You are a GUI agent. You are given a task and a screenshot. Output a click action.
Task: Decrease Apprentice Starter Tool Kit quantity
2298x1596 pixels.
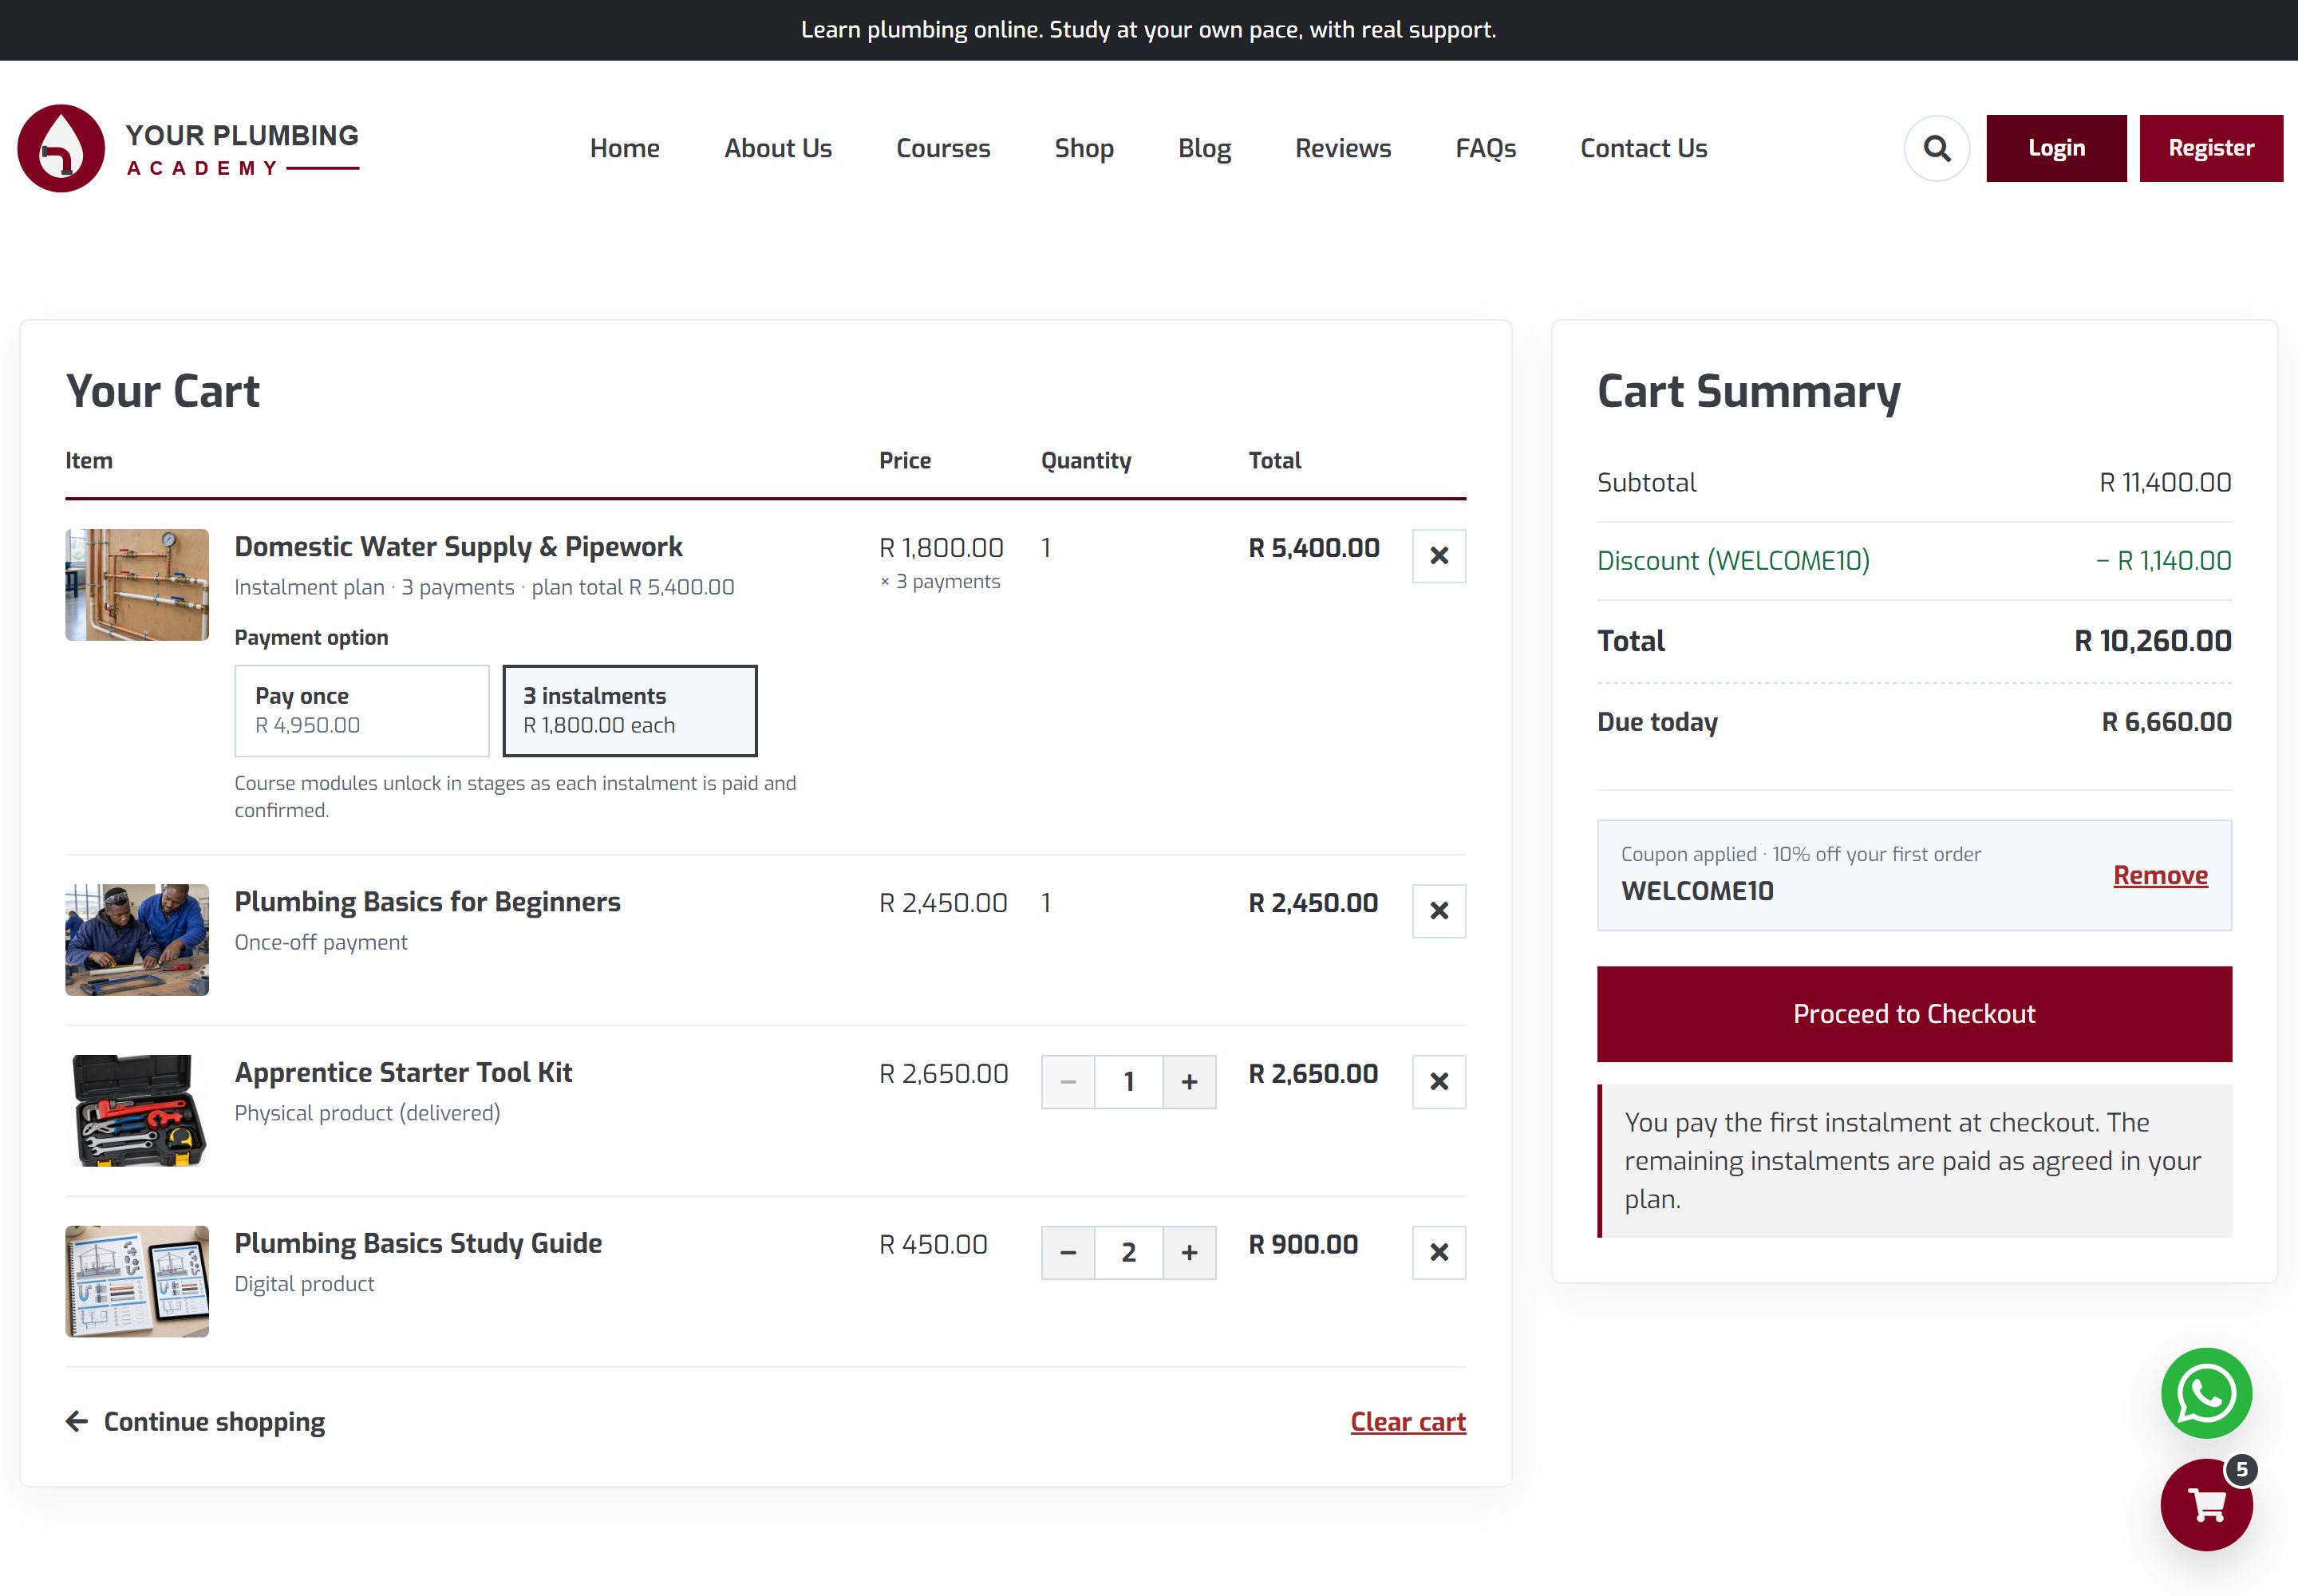(1068, 1082)
